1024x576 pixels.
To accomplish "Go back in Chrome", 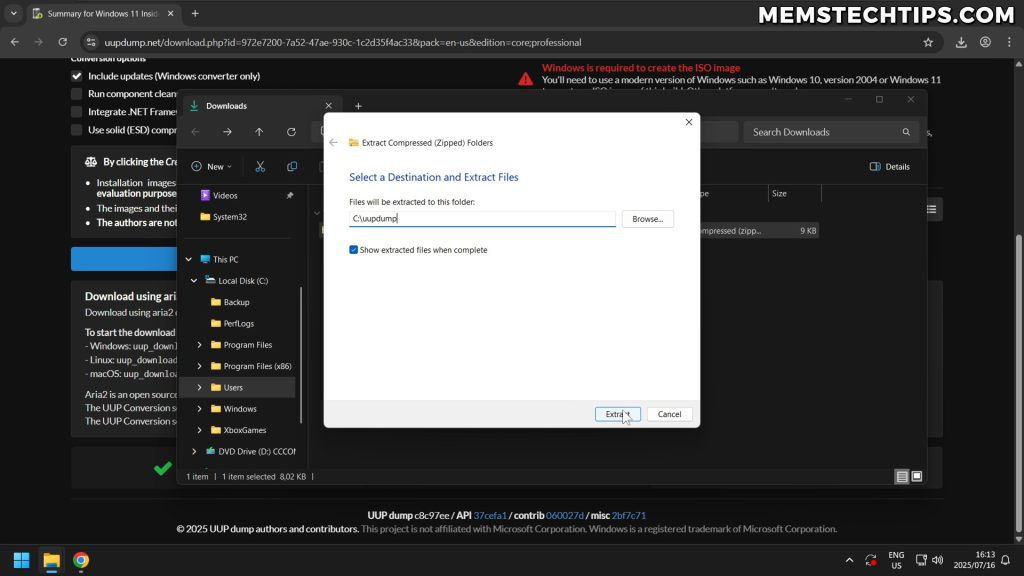I will point(15,42).
